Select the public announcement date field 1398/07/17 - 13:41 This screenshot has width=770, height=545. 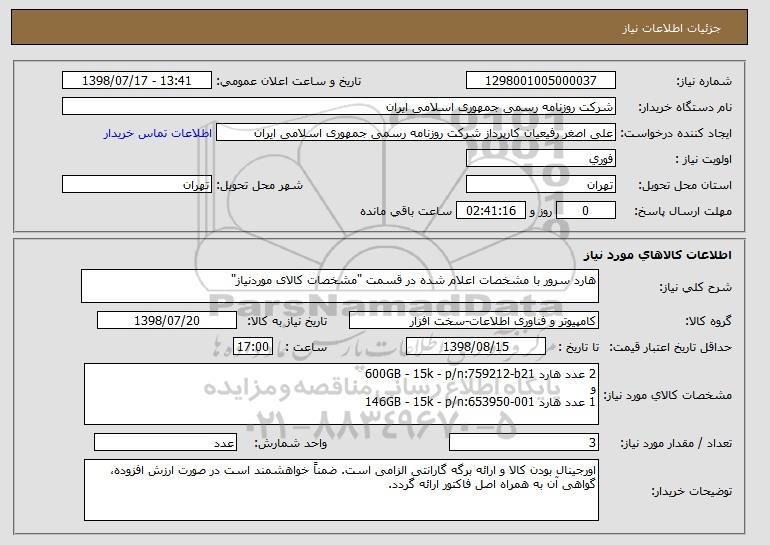(137, 81)
